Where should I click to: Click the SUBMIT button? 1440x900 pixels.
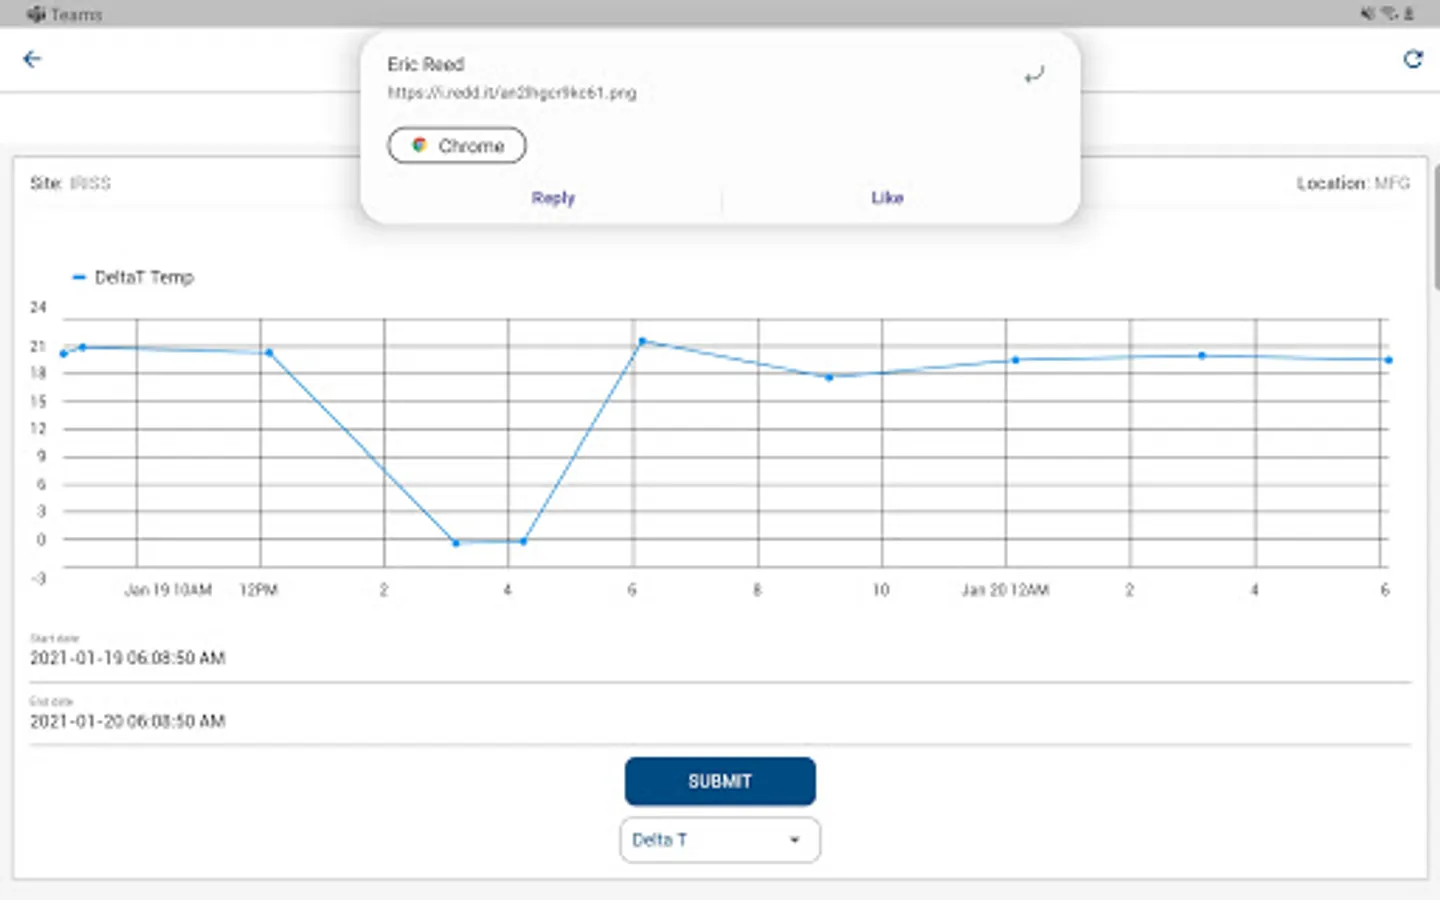720,781
